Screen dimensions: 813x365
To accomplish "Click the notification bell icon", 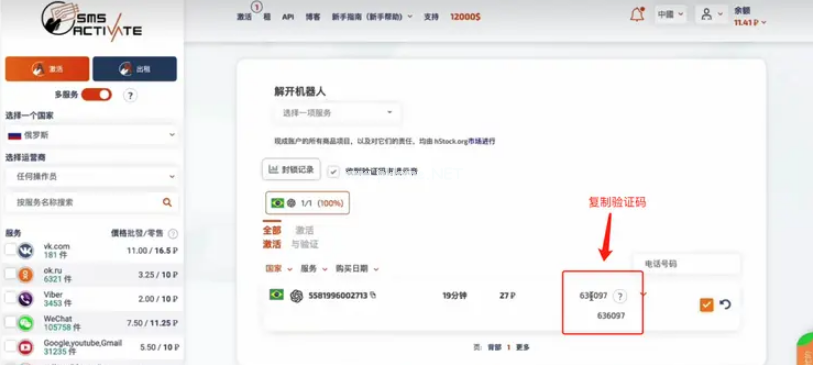I will point(637,15).
